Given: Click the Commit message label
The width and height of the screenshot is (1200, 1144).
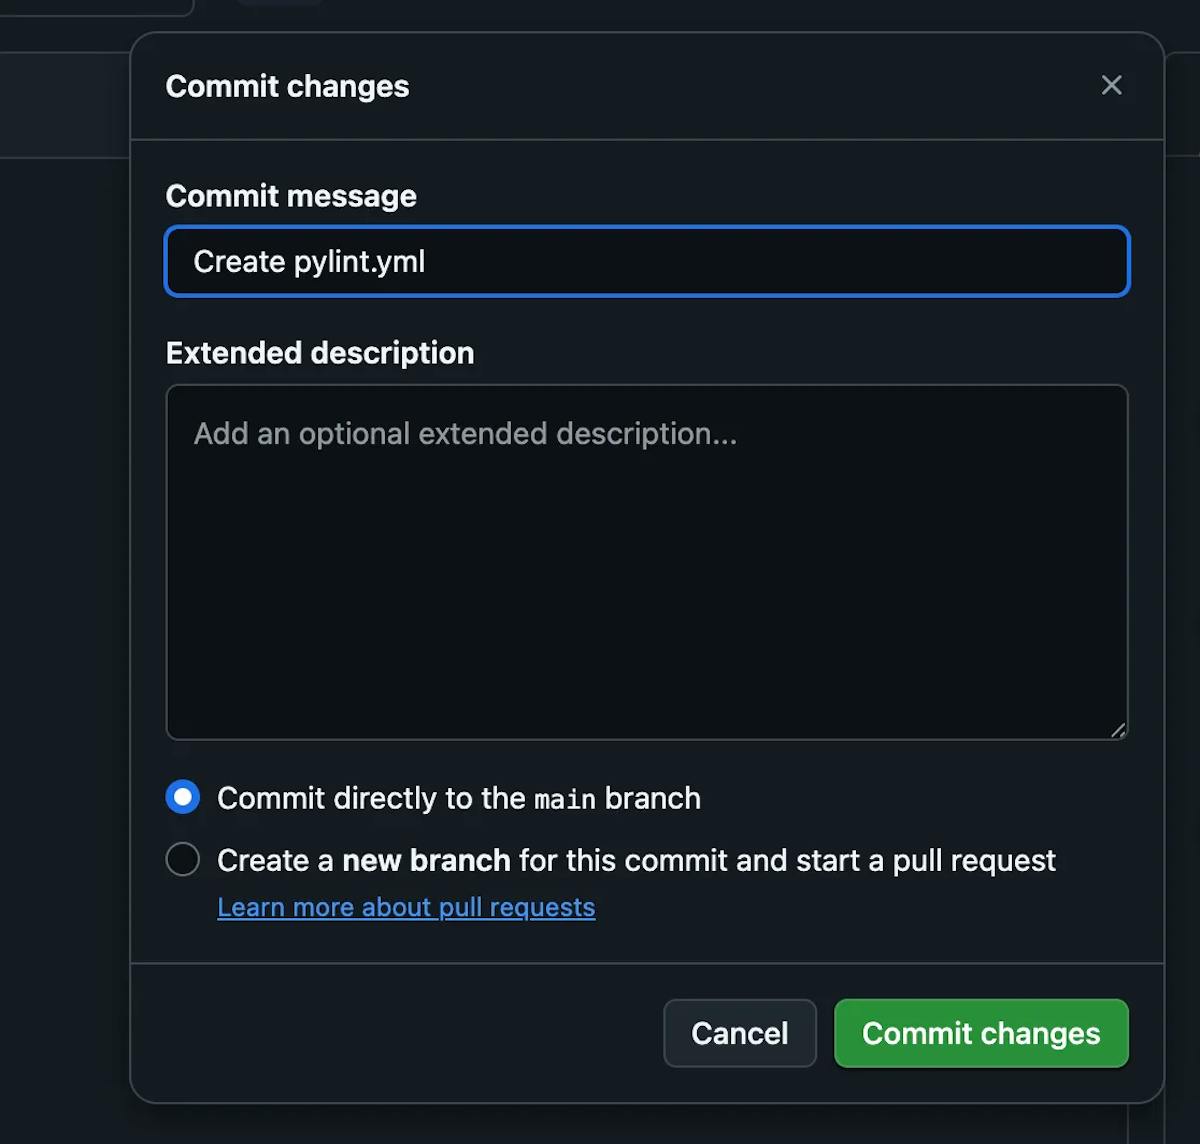Looking at the screenshot, I should 291,196.
